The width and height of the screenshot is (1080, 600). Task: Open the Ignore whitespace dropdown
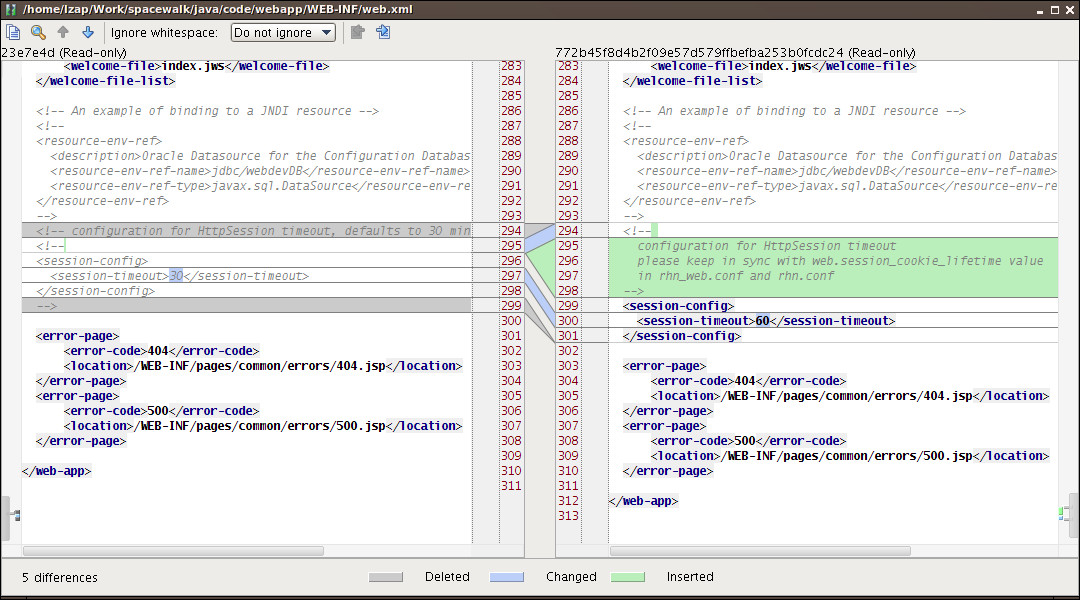point(283,32)
